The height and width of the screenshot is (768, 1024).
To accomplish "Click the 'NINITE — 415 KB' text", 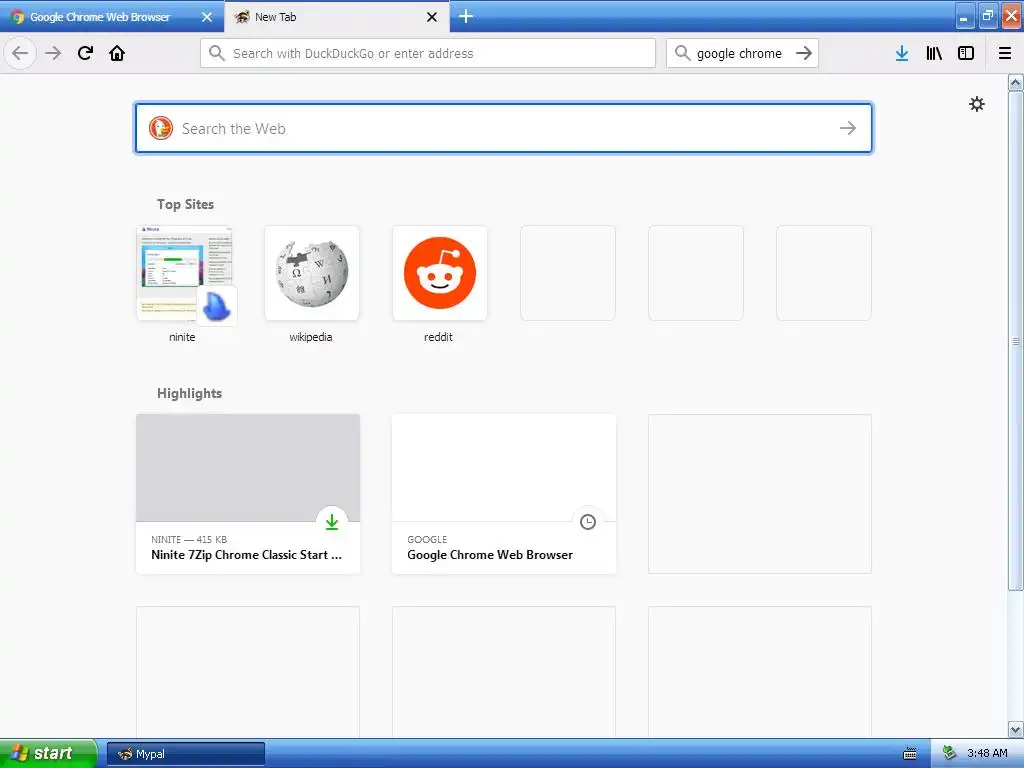I will [x=189, y=539].
